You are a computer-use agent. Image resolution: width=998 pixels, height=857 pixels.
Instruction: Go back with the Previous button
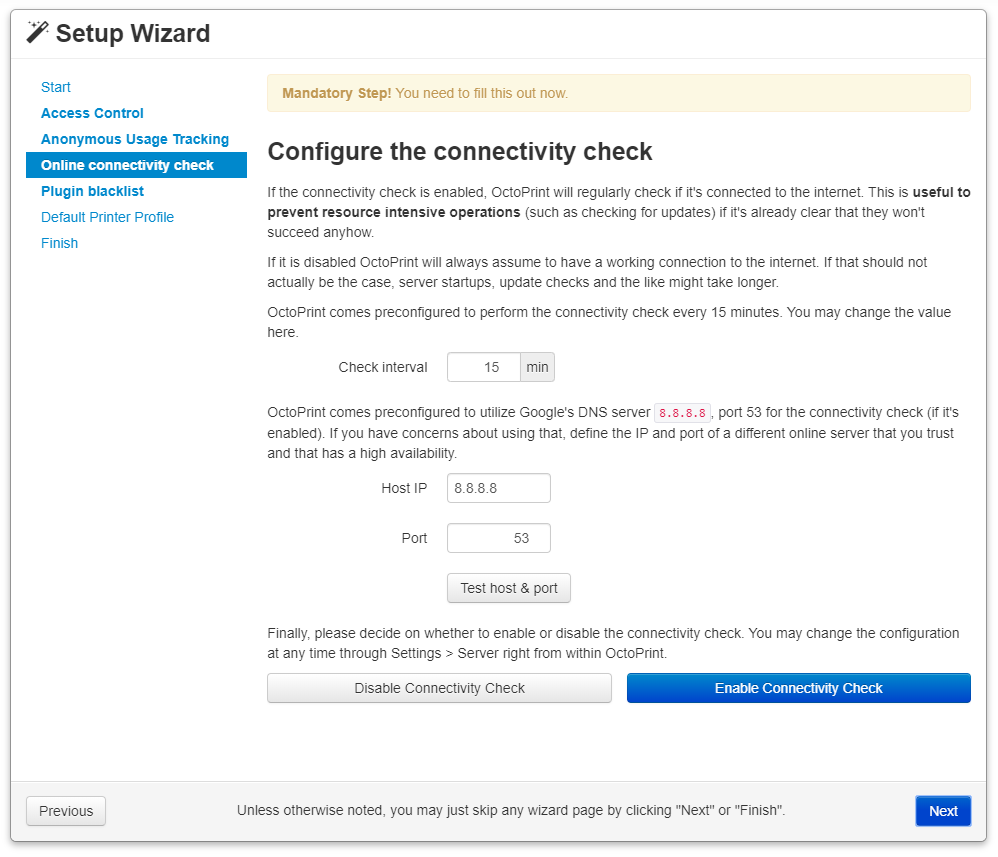click(x=66, y=811)
